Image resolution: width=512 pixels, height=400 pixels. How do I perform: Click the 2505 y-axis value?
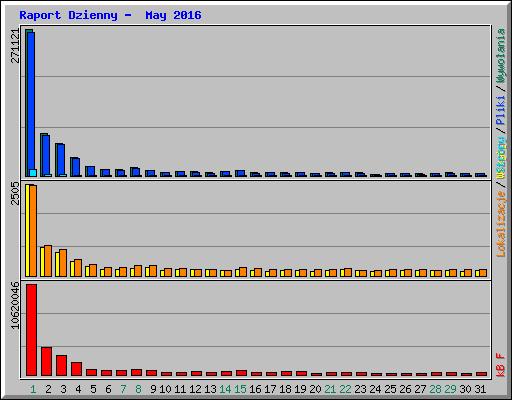pyautogui.click(x=15, y=193)
